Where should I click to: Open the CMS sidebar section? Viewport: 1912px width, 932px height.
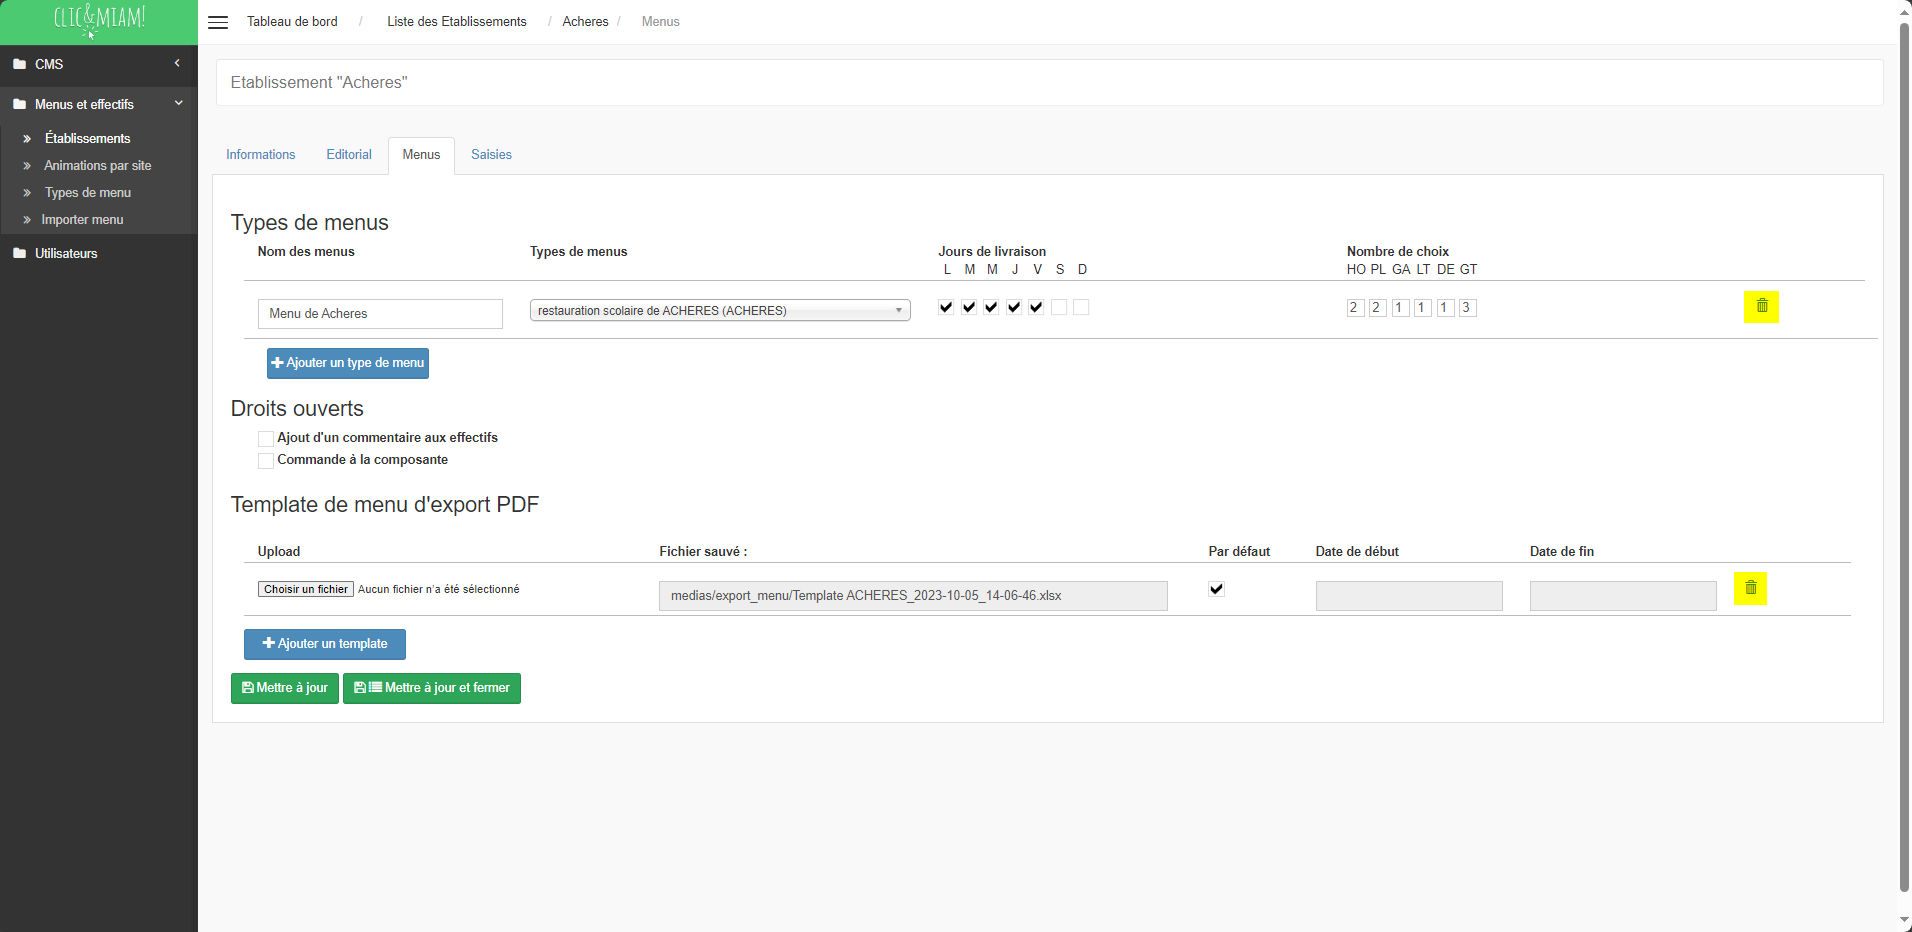pos(49,64)
